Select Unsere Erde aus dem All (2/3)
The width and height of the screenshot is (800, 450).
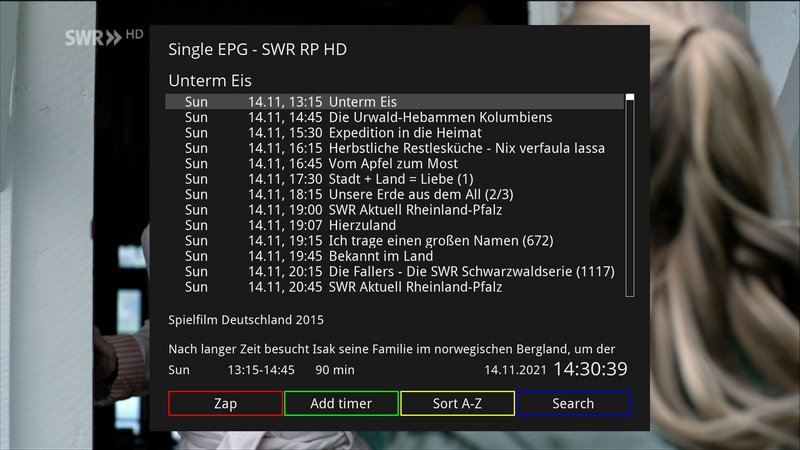[x=394, y=194]
